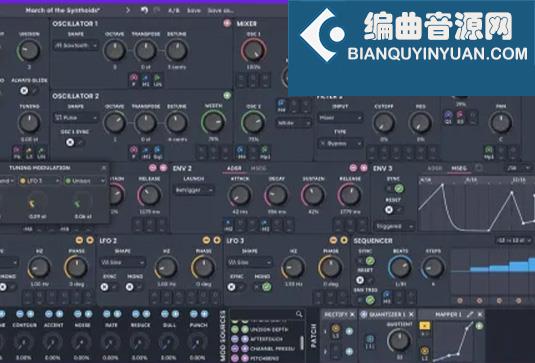Go to next preset with the chevron arrow

(x=128, y=10)
